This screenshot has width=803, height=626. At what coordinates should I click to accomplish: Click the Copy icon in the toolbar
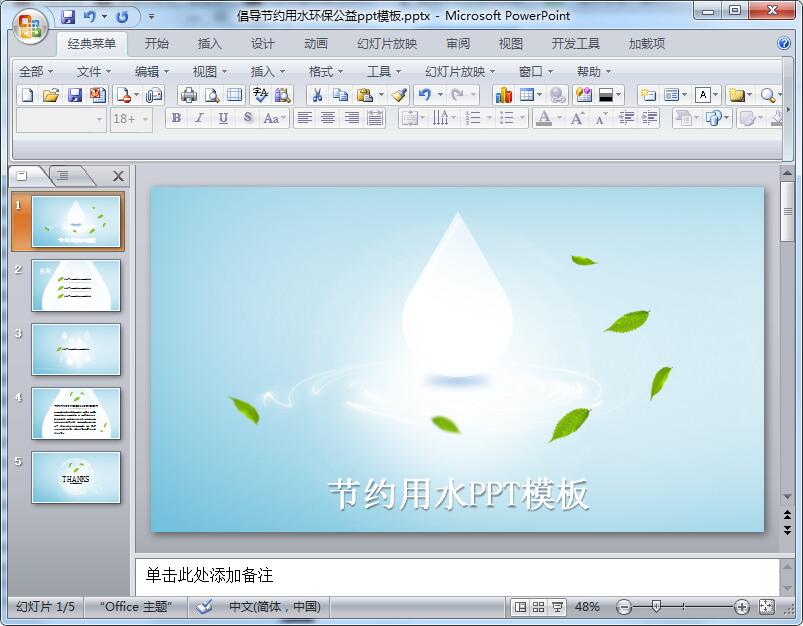pyautogui.click(x=341, y=95)
